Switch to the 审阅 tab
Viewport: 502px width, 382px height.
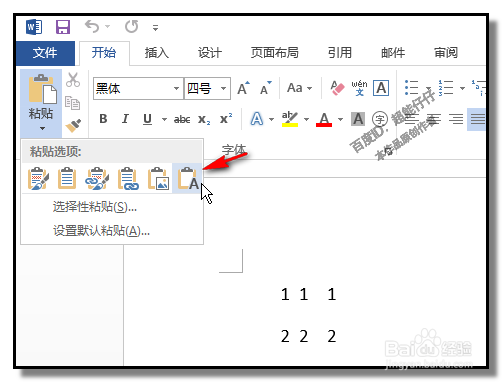446,53
